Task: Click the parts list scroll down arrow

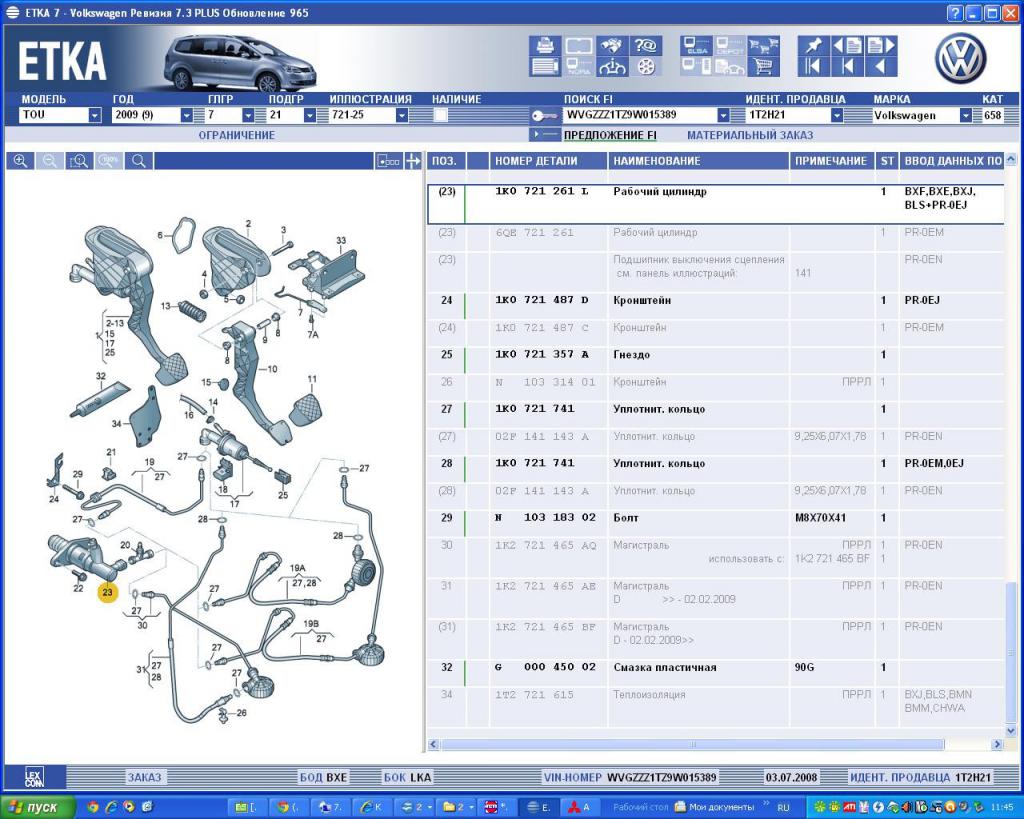Action: point(1011,731)
